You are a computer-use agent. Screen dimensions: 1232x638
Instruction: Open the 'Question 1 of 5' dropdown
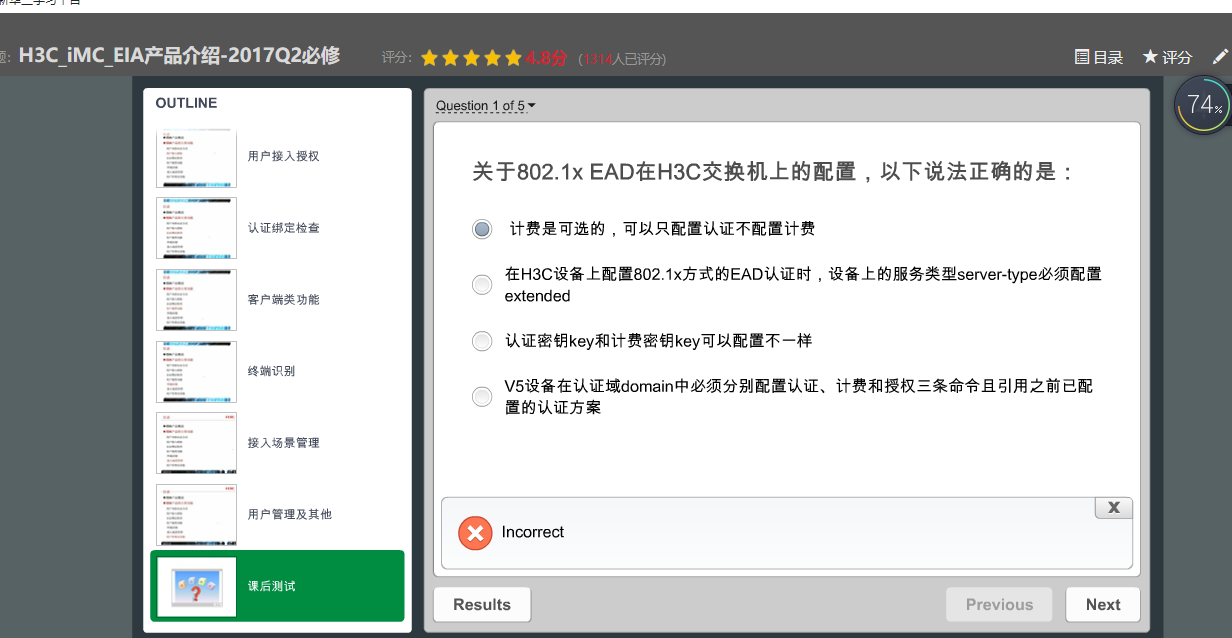[486, 106]
